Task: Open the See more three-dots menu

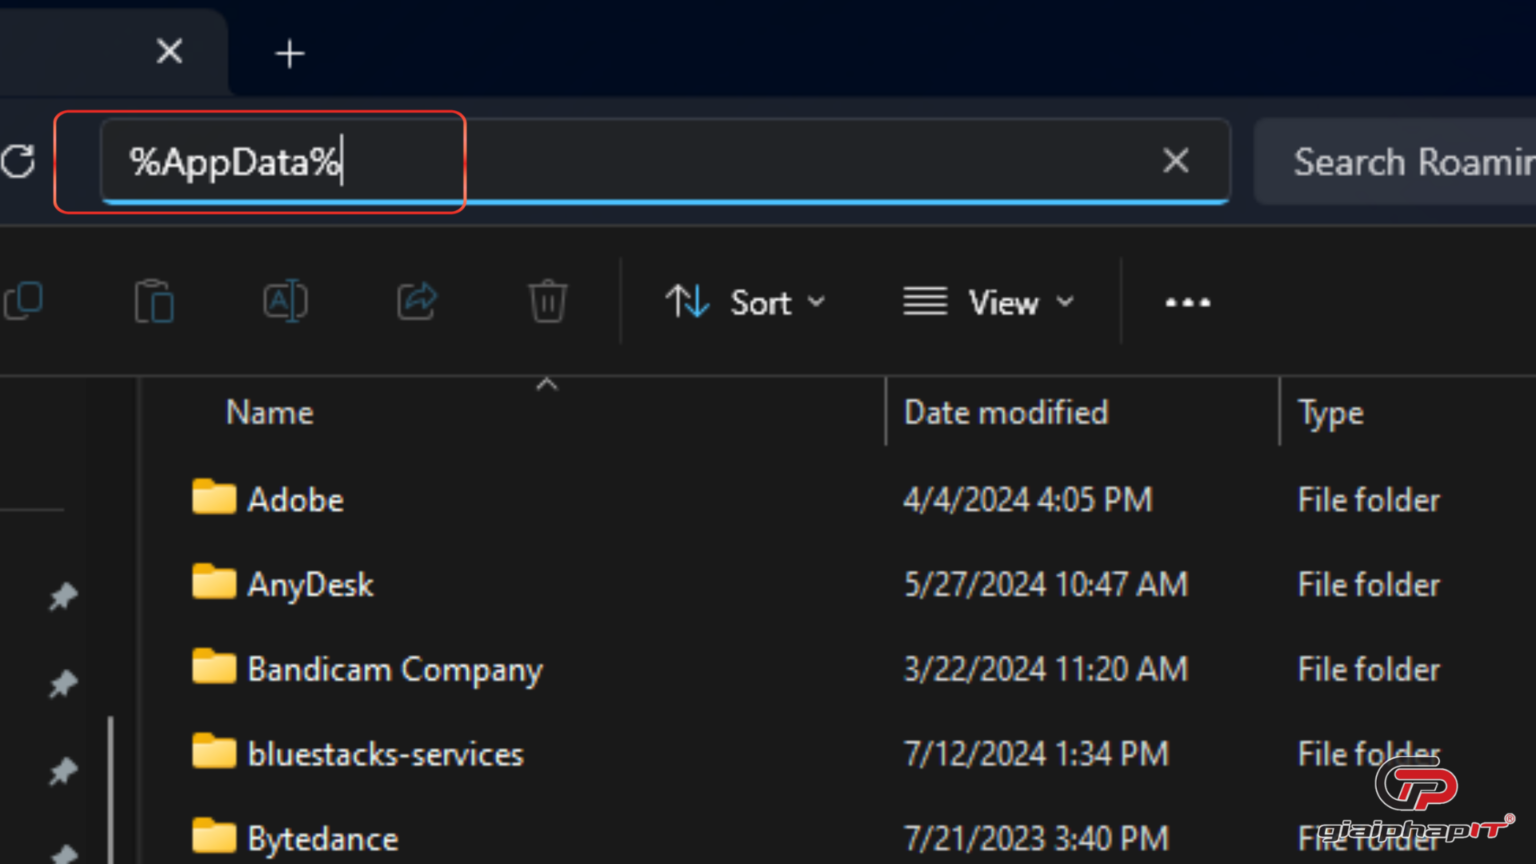Action: click(1187, 302)
